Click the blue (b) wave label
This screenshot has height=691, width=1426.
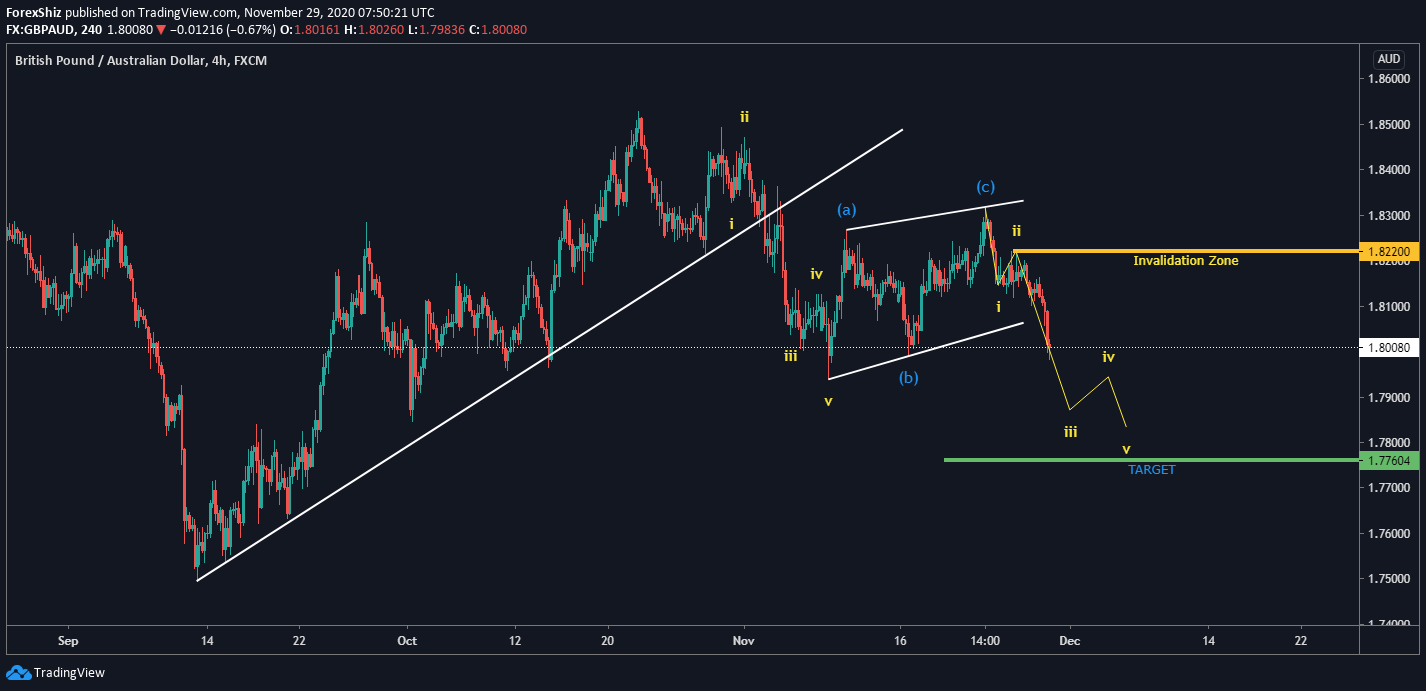pyautogui.click(x=908, y=378)
